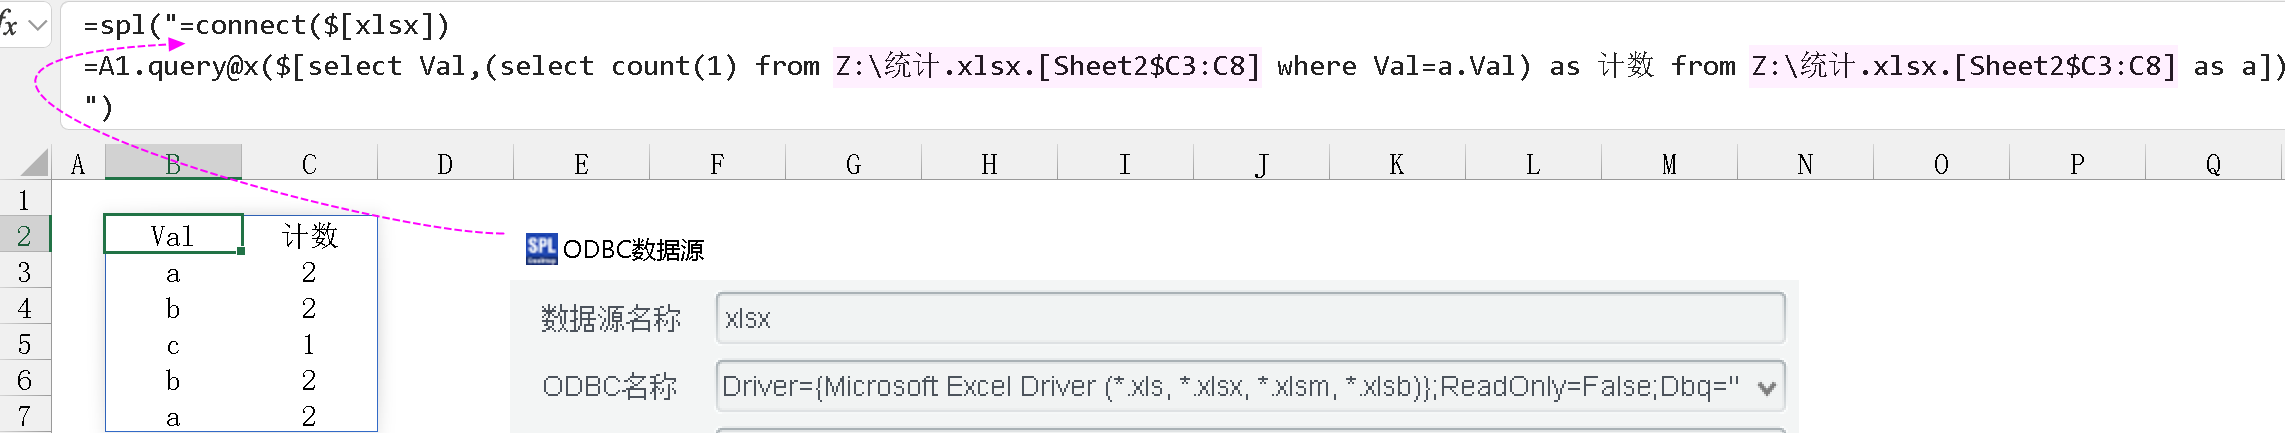This screenshot has width=2285, height=433.
Task: Select column H header
Action: pyautogui.click(x=989, y=164)
